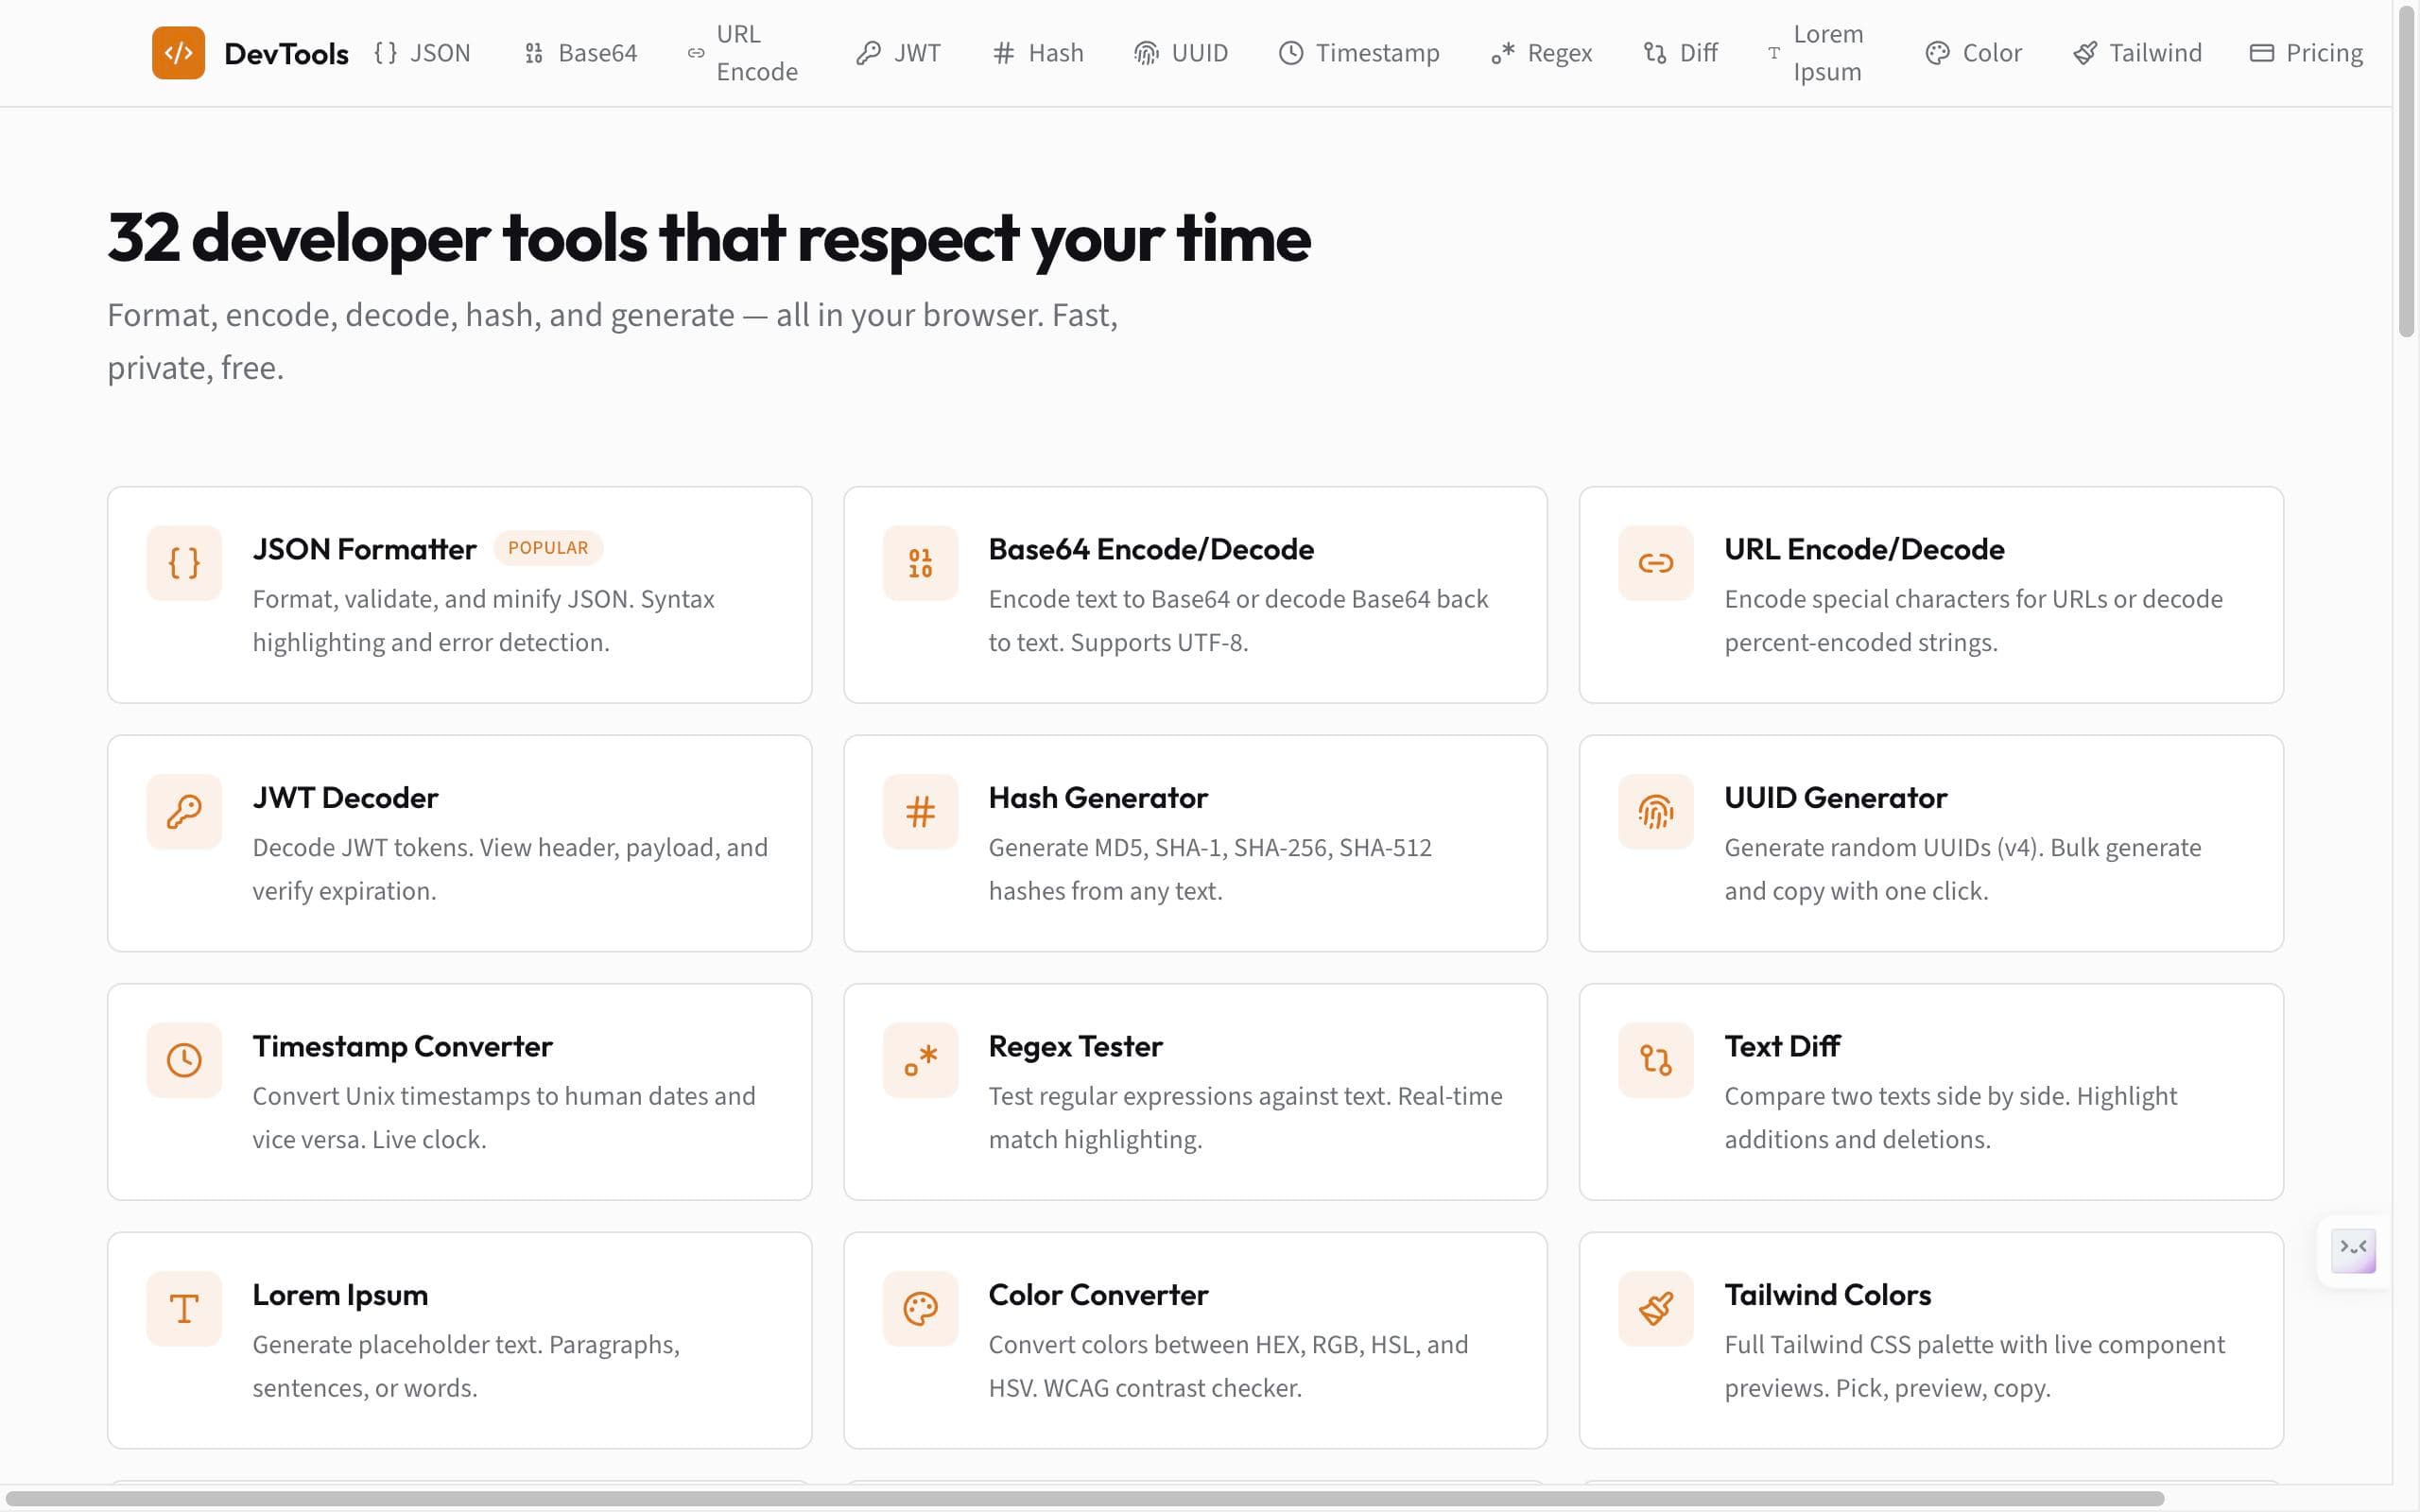Click the Tailwind Colors paintbrush icon
Screen dimensions: 2420x1512
pyautogui.click(x=1656, y=1309)
